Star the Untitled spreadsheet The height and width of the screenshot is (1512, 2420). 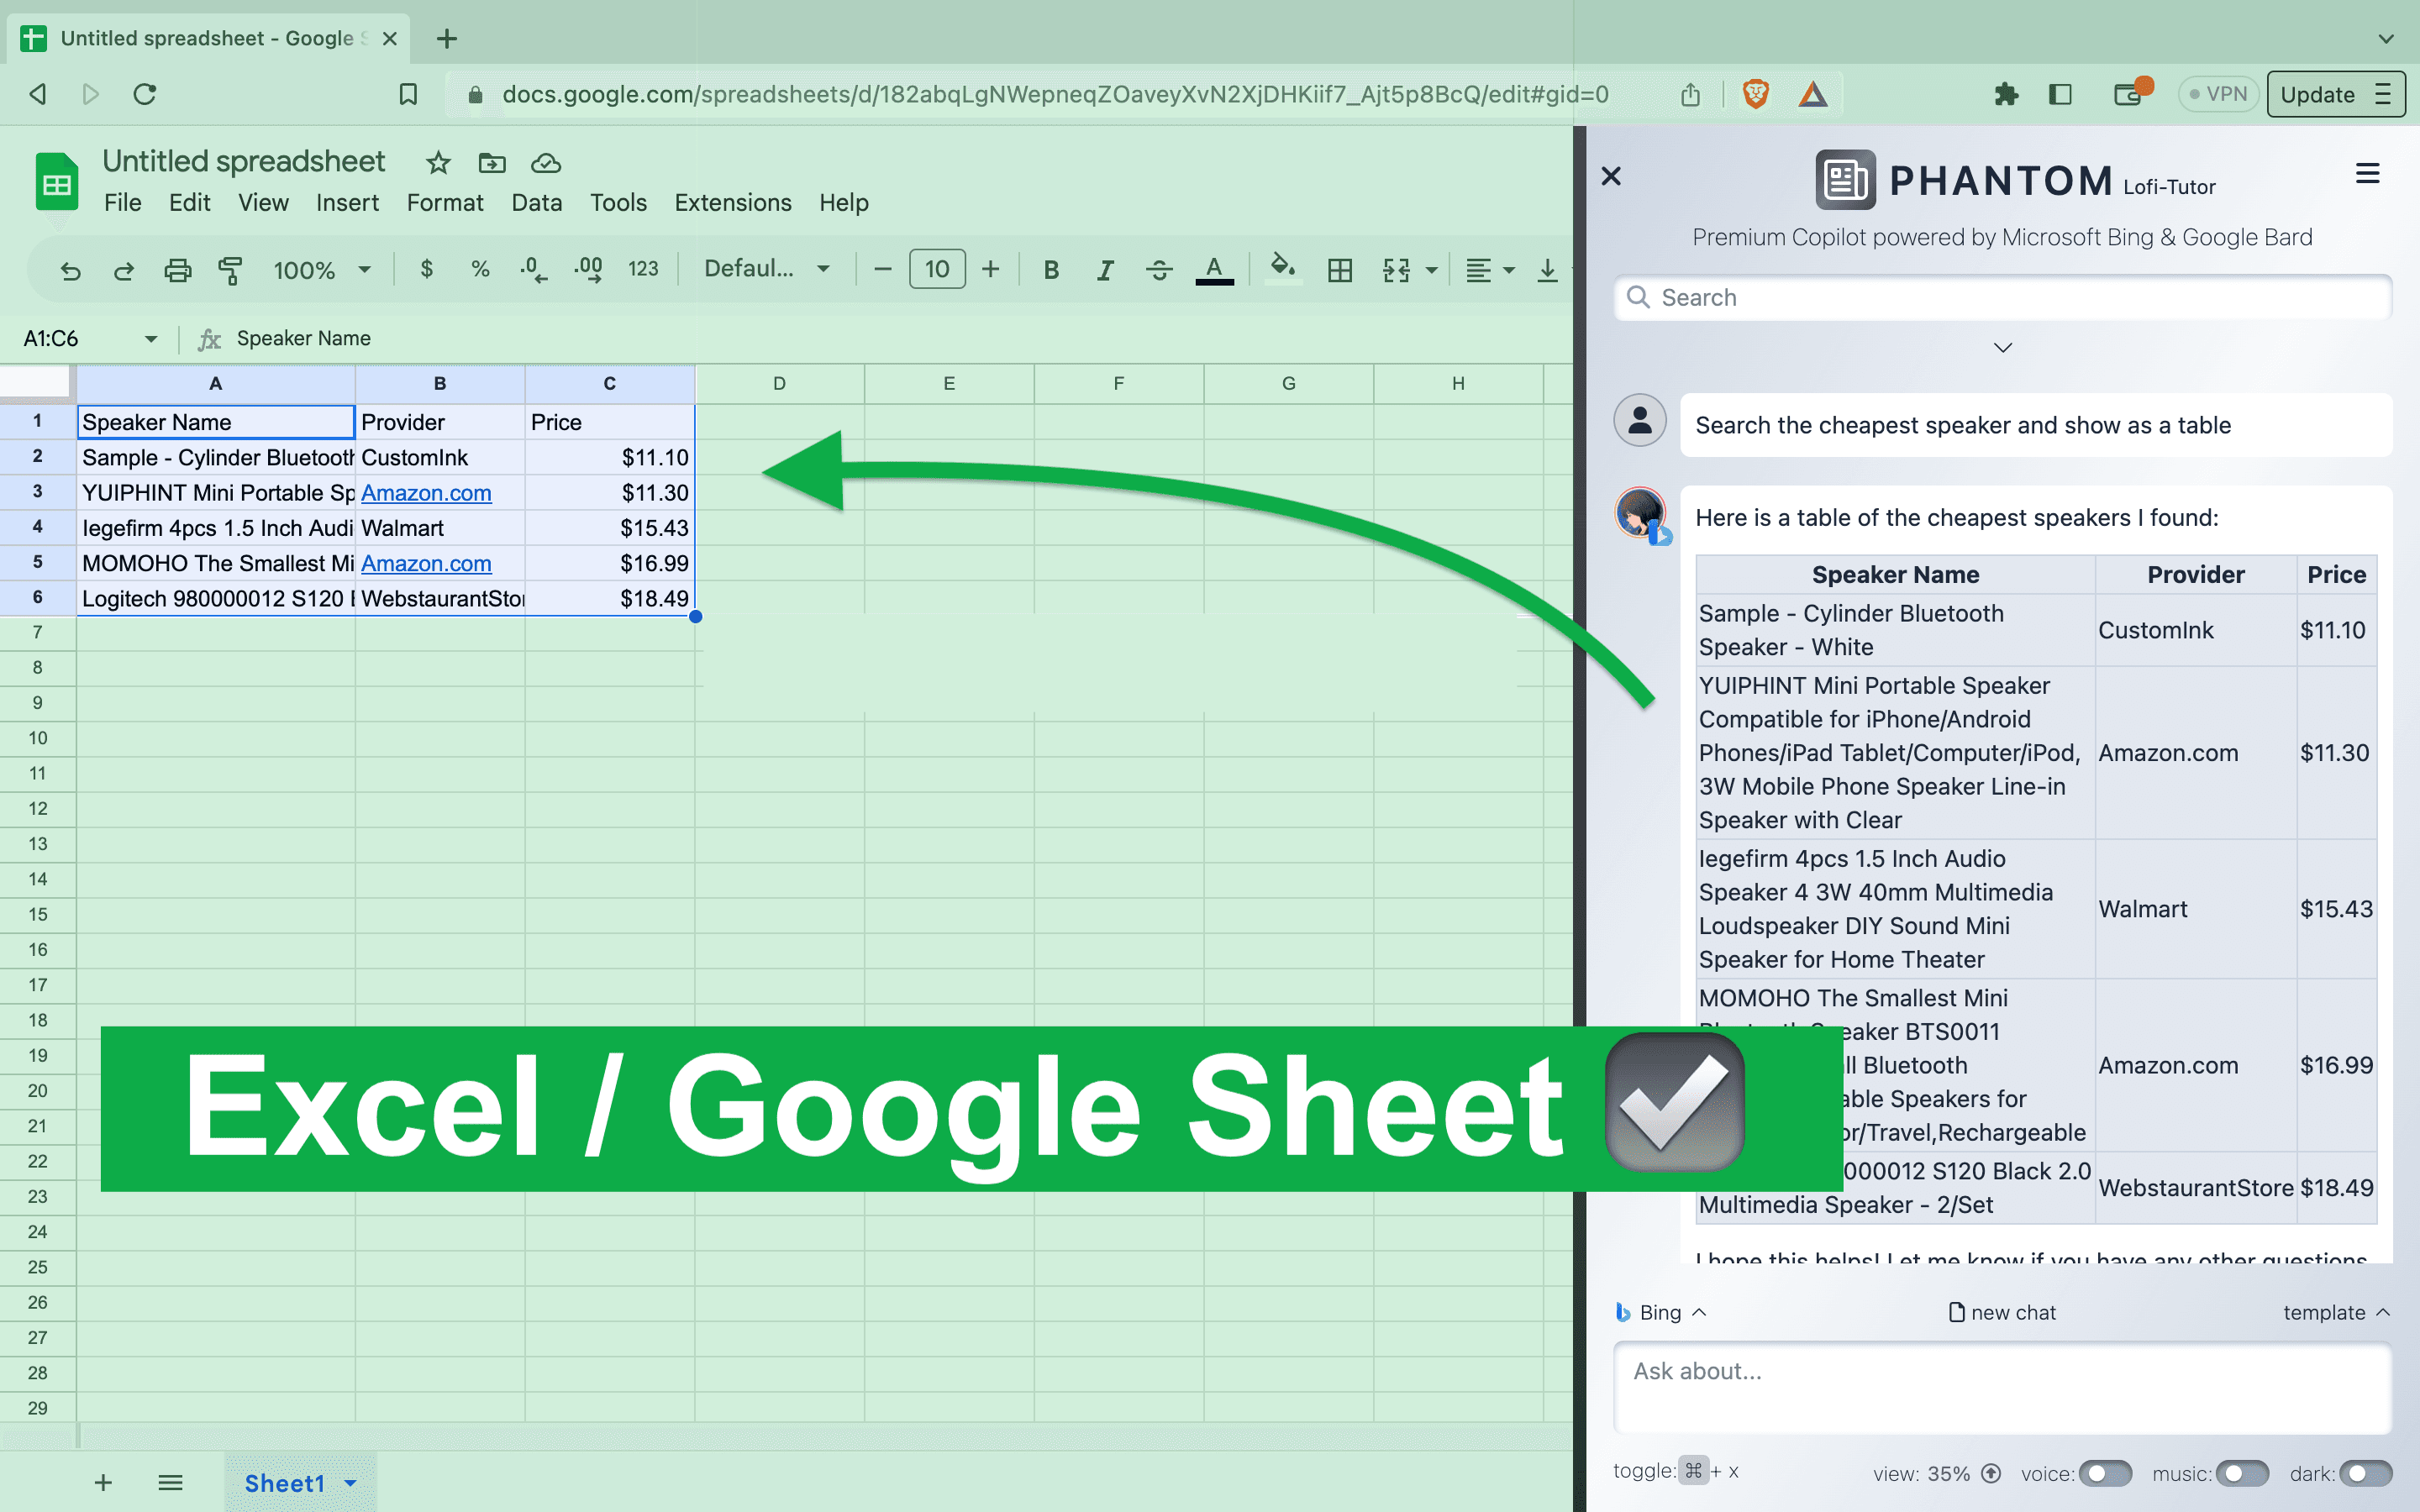(x=438, y=163)
